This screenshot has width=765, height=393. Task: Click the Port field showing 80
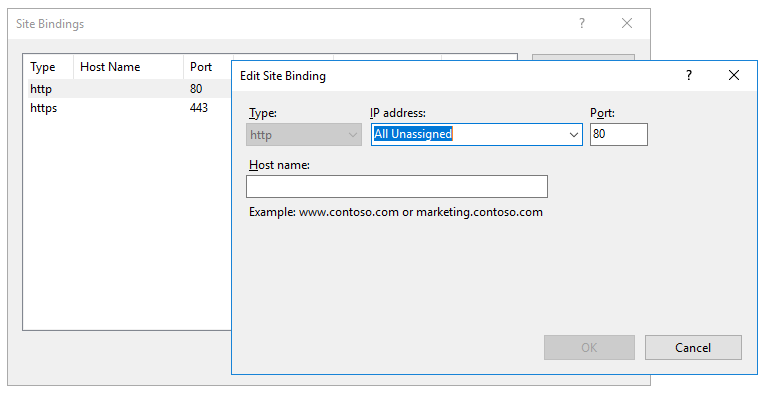pyautogui.click(x=619, y=135)
